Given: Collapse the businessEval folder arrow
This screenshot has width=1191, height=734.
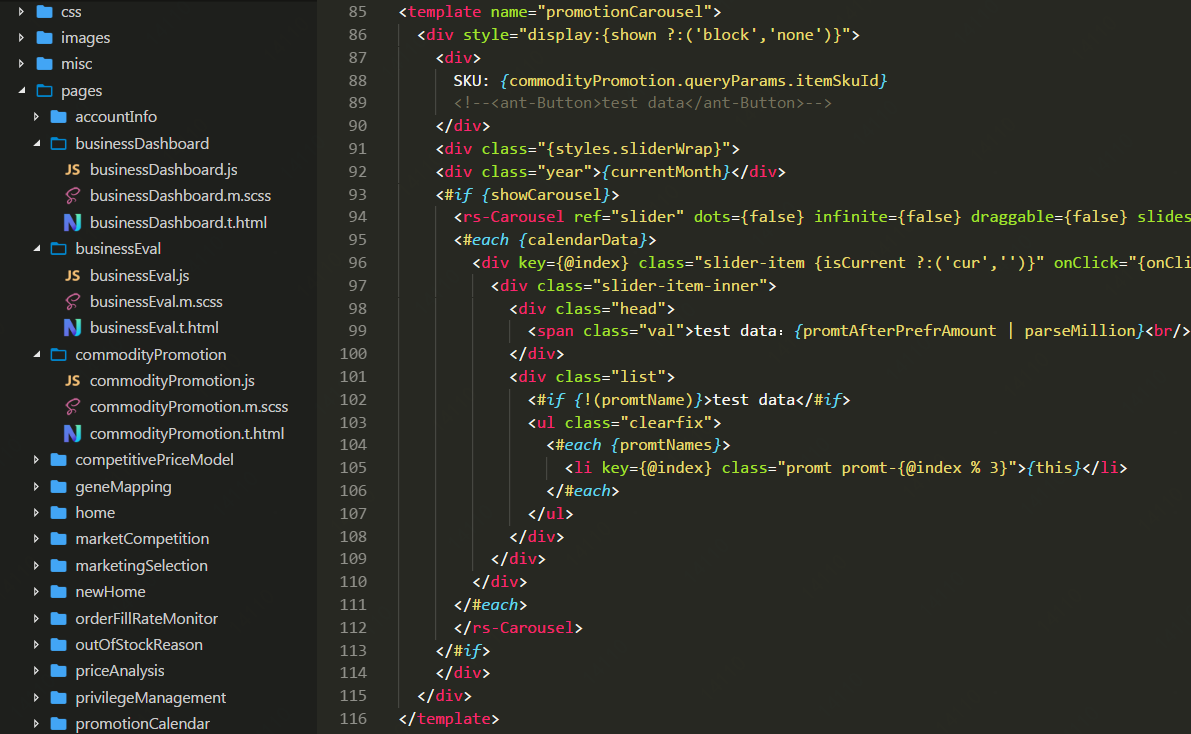Looking at the screenshot, I should 36,248.
